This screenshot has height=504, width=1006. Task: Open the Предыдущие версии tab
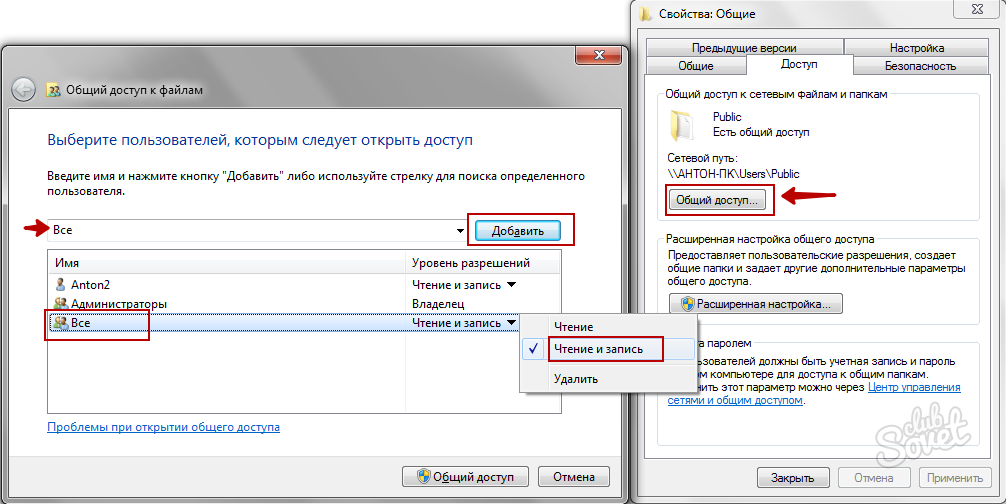742,47
